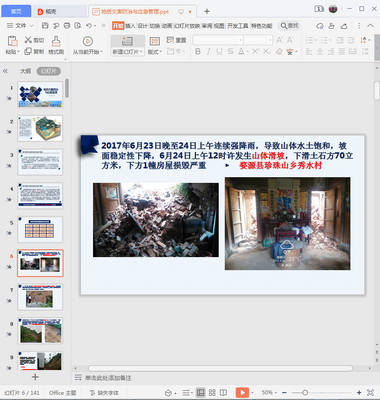Open the font name combo box
The height and width of the screenshot is (400, 380).
218,40
